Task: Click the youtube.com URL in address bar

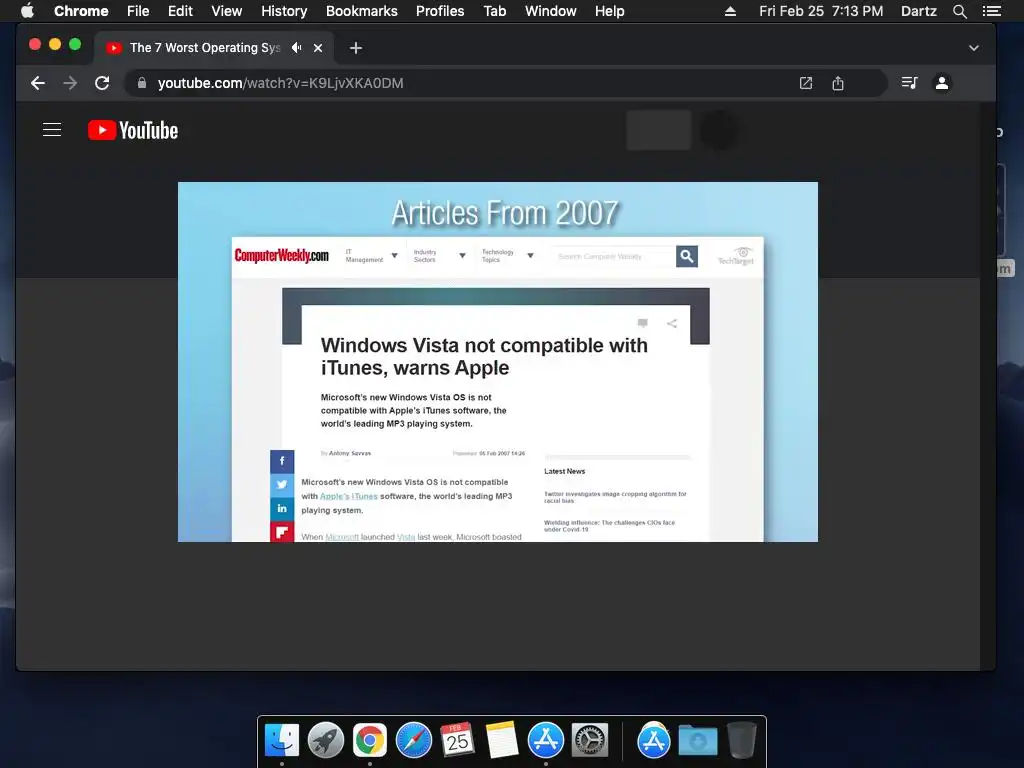Action: 280,83
